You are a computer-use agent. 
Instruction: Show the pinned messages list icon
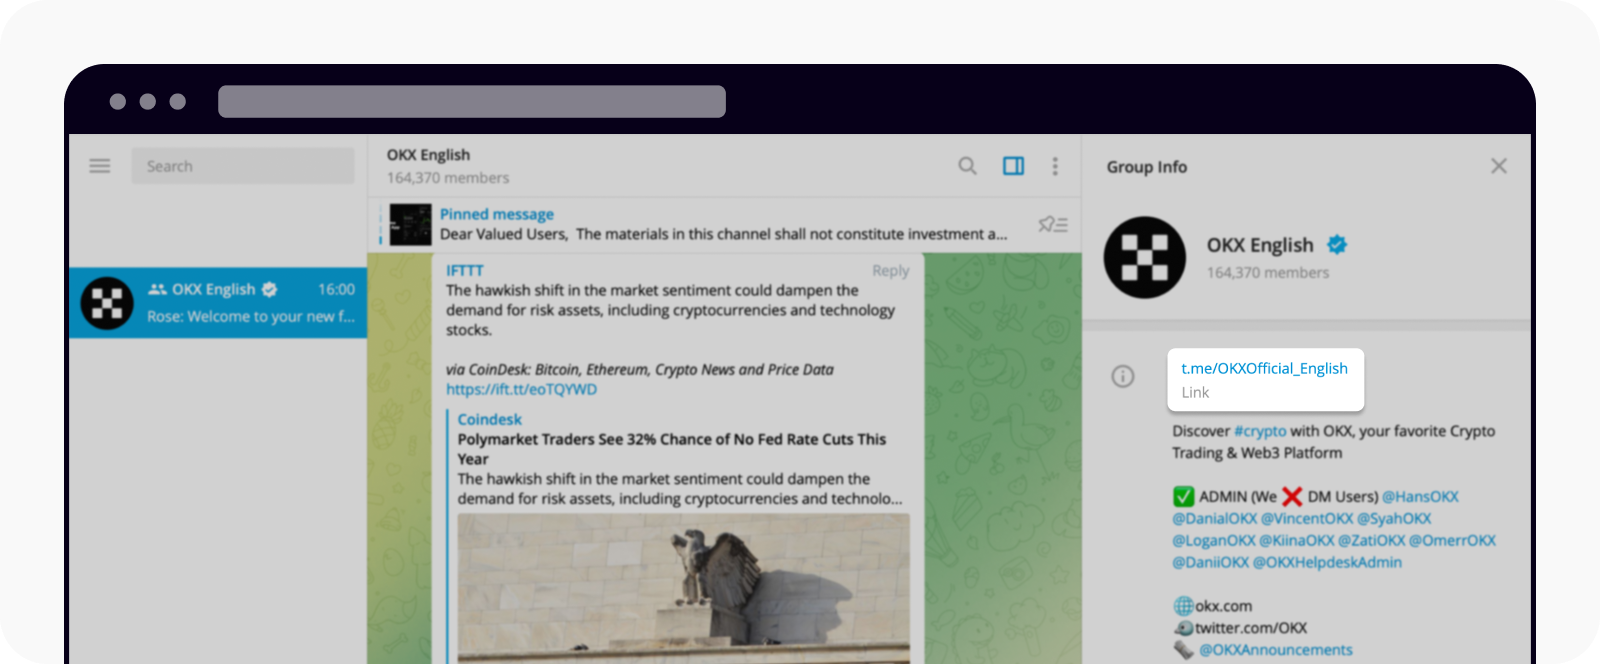click(1053, 224)
